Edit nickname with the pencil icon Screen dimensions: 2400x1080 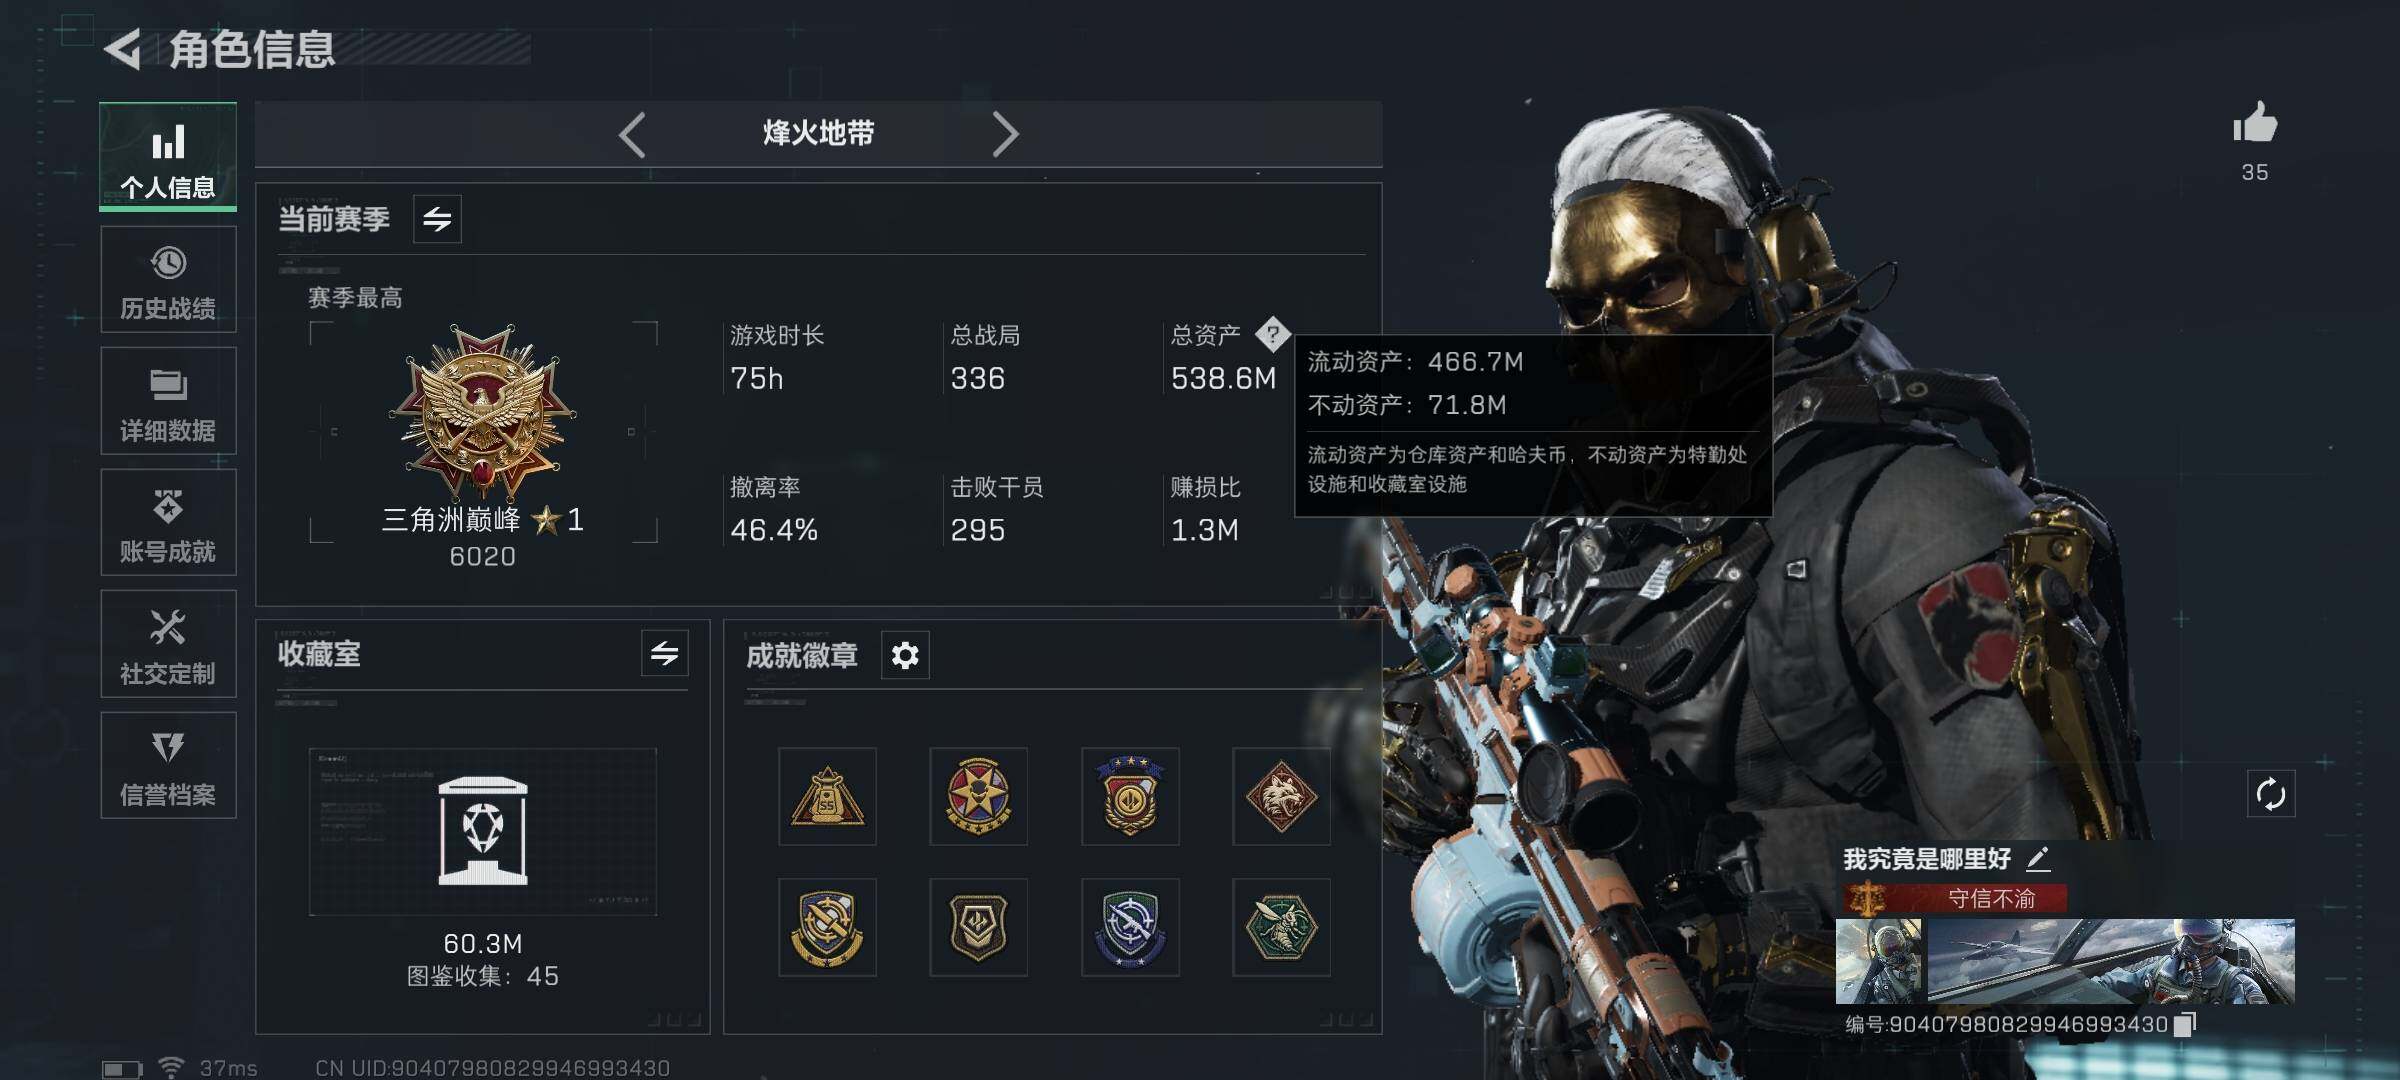2038,858
